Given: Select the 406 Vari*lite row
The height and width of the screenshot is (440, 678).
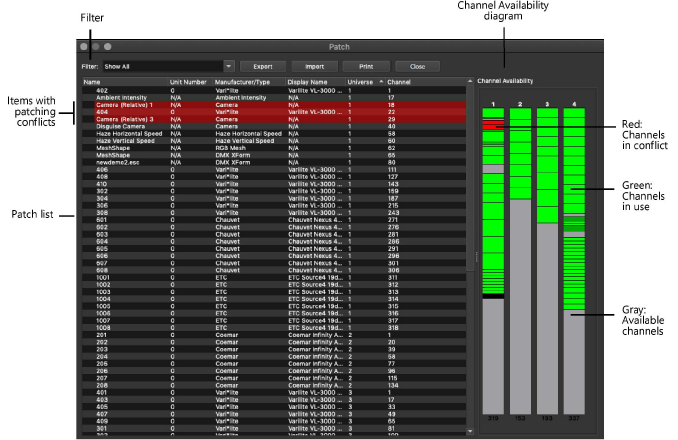Looking at the screenshot, I should [x=274, y=169].
